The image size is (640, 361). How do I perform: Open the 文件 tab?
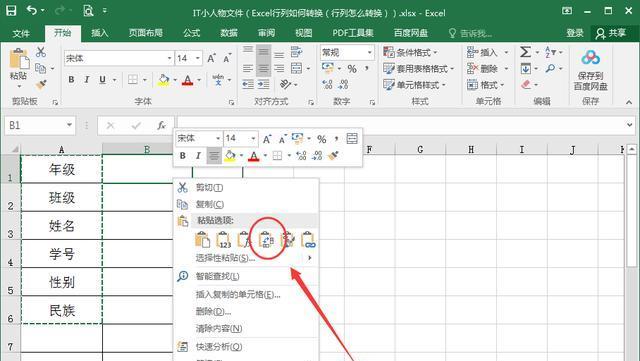tap(21, 33)
